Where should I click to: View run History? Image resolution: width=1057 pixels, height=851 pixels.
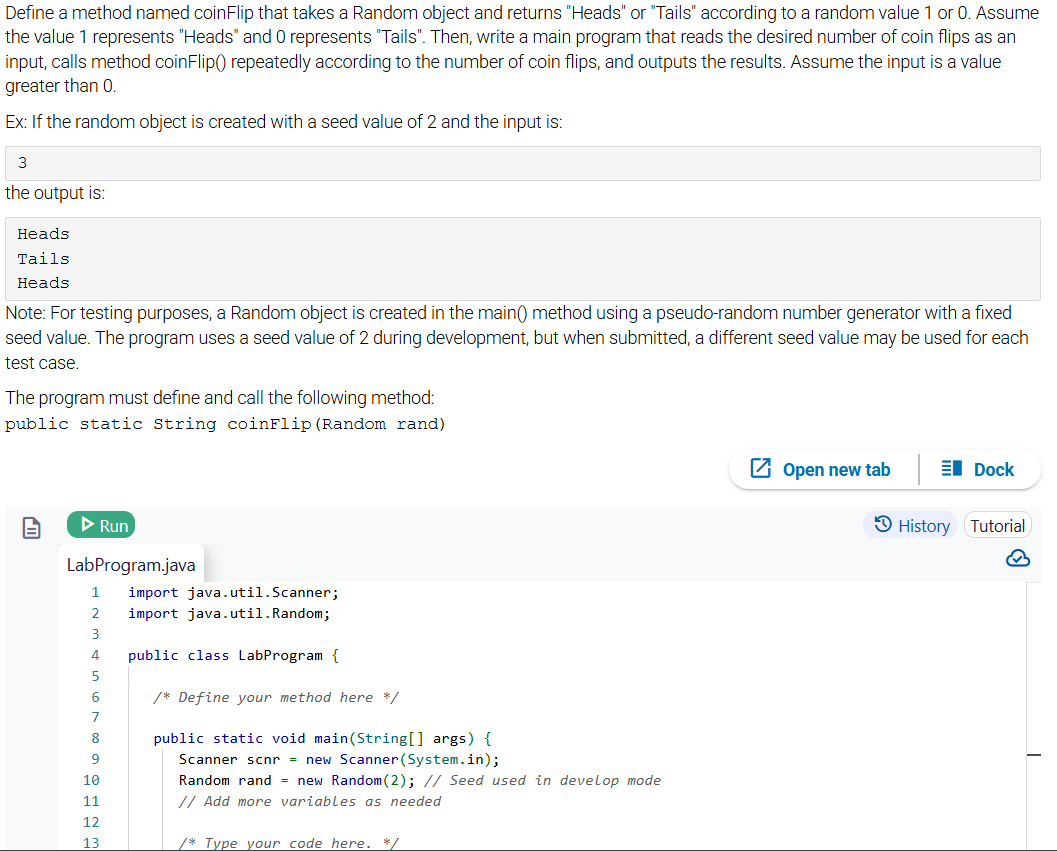click(x=910, y=524)
